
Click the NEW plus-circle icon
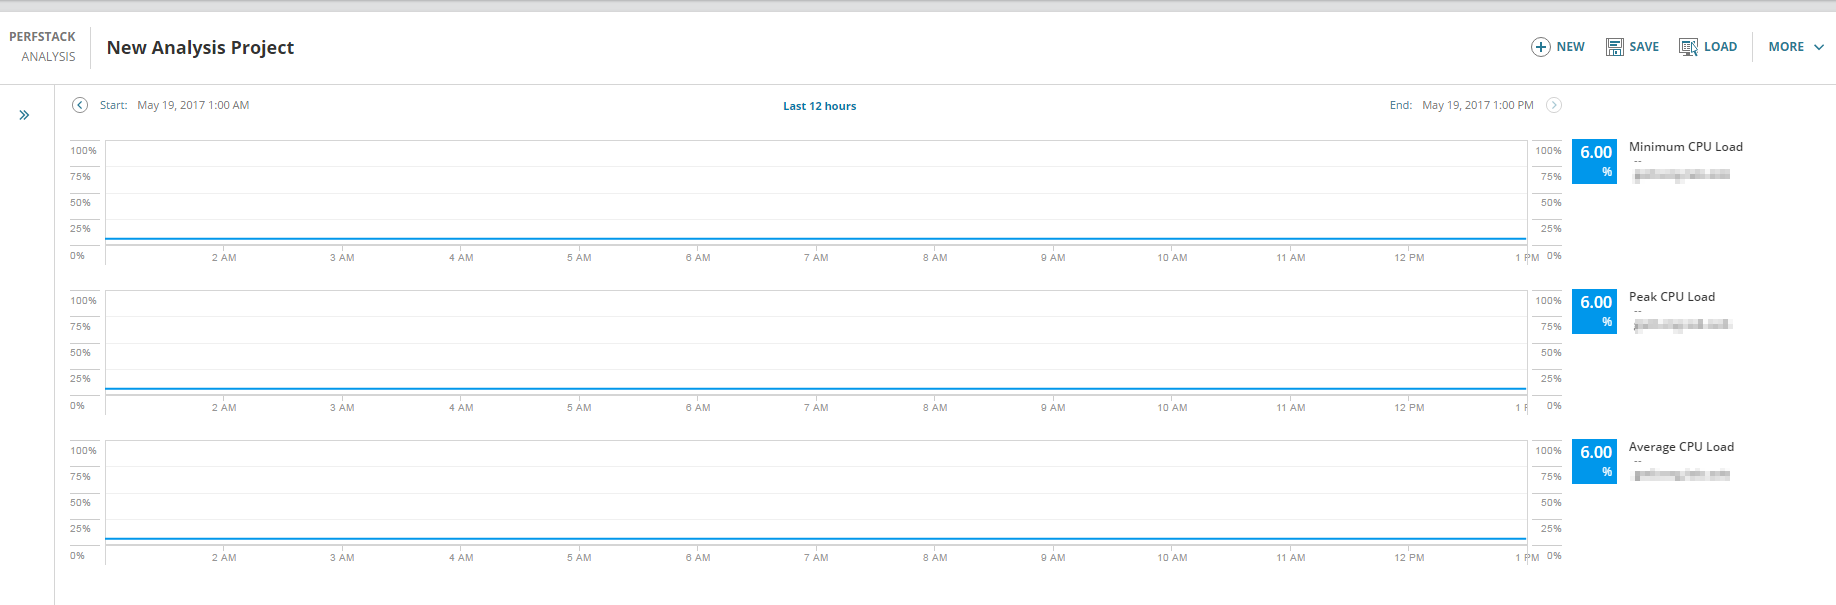(1541, 47)
